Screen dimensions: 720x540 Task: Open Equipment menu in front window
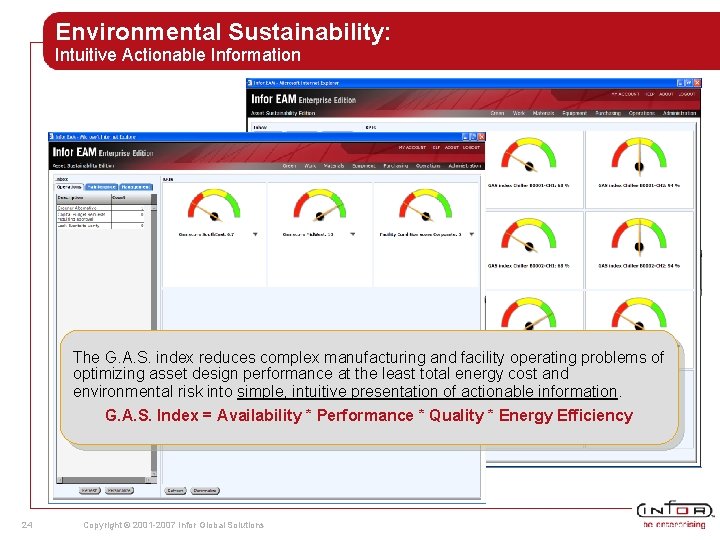[364, 166]
